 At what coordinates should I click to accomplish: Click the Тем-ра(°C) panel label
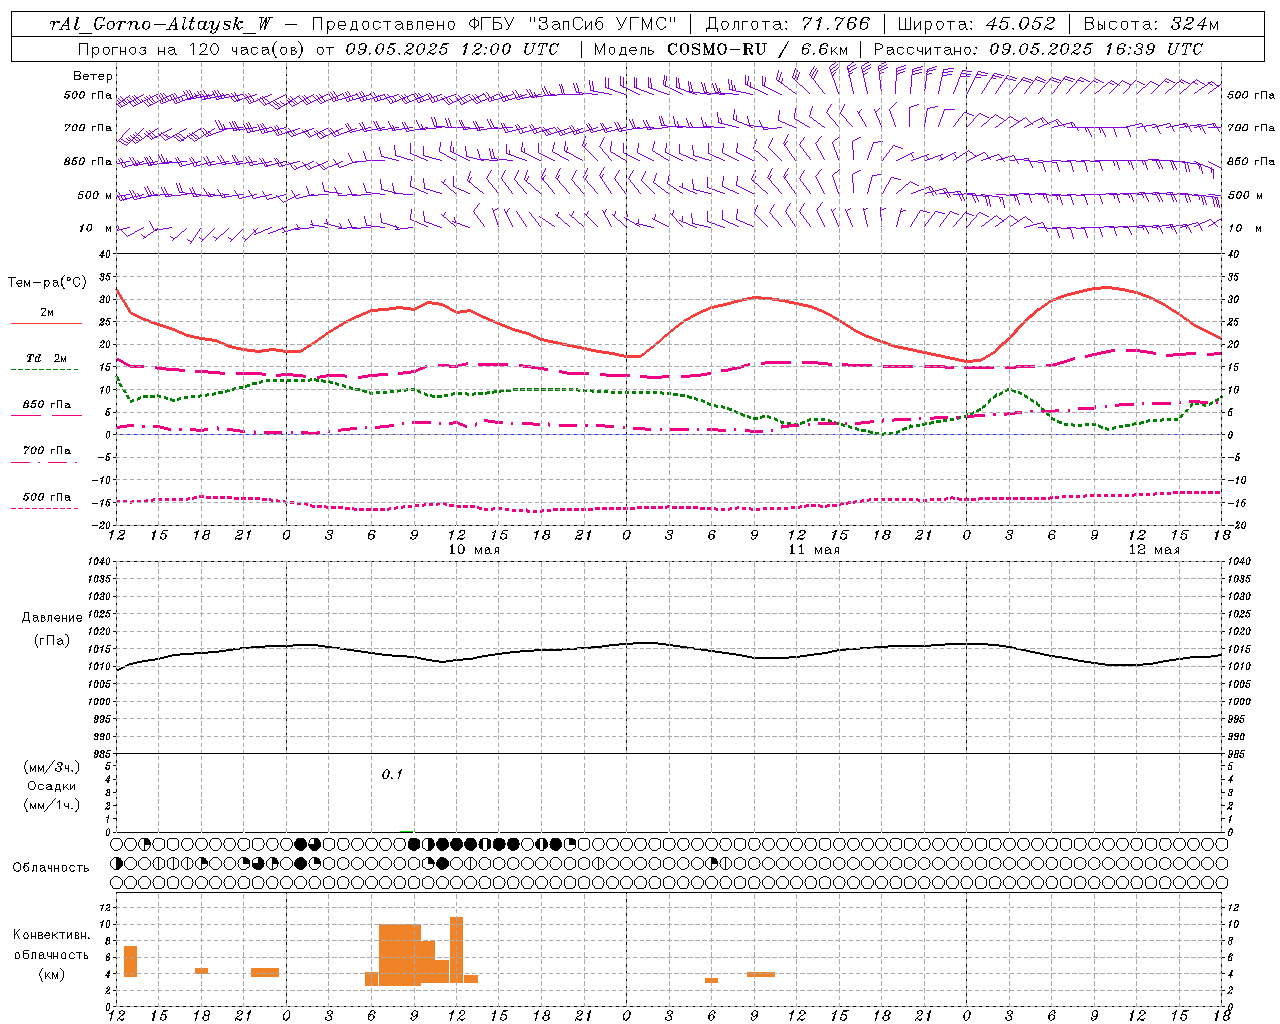(x=47, y=283)
